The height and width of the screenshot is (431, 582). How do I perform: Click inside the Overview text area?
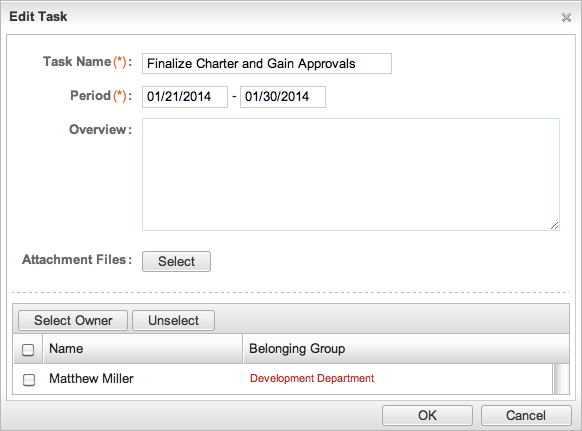click(351, 174)
